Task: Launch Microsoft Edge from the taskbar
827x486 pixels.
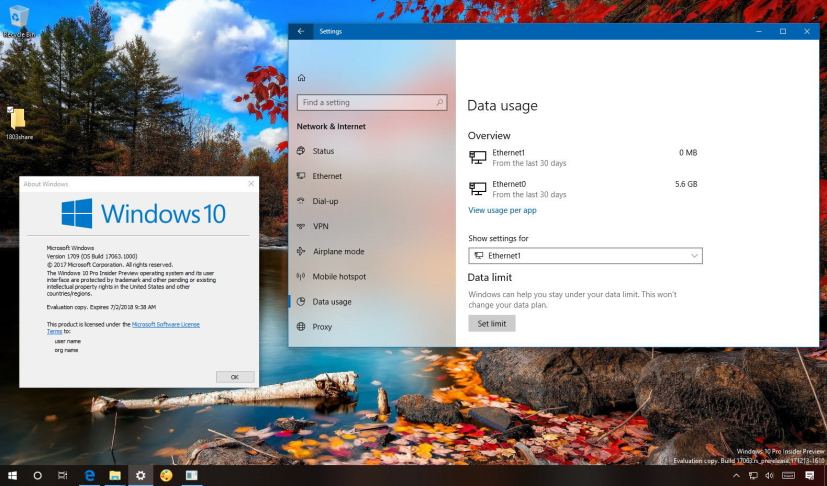Action: coord(90,475)
